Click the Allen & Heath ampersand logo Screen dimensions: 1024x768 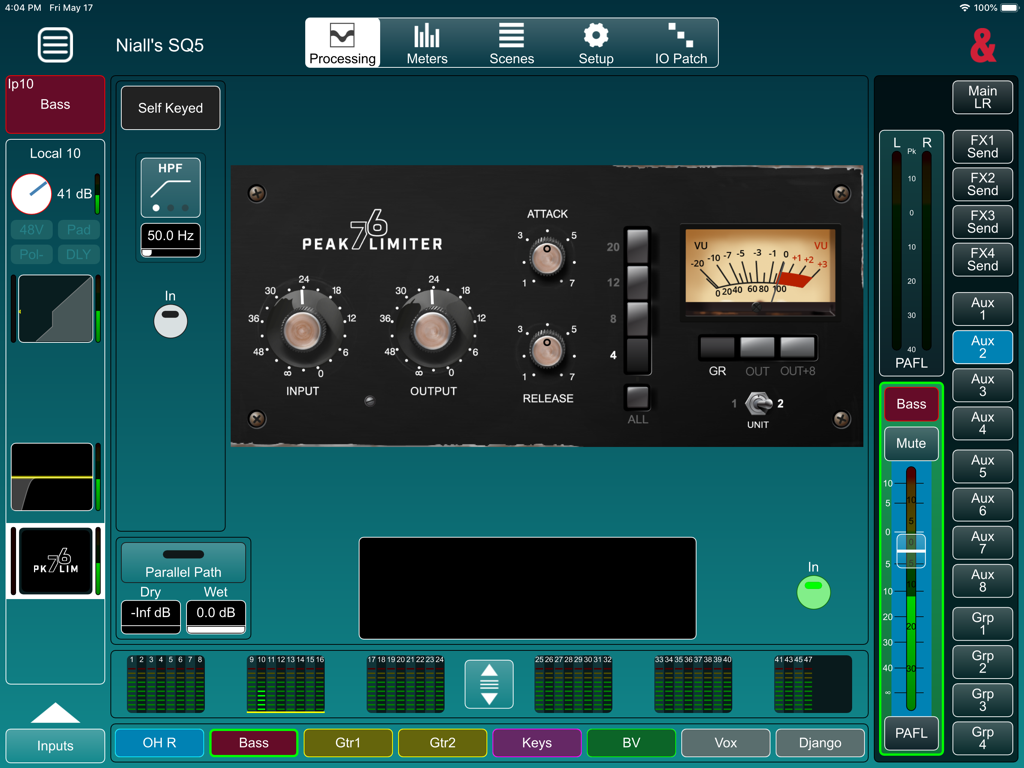[x=982, y=46]
